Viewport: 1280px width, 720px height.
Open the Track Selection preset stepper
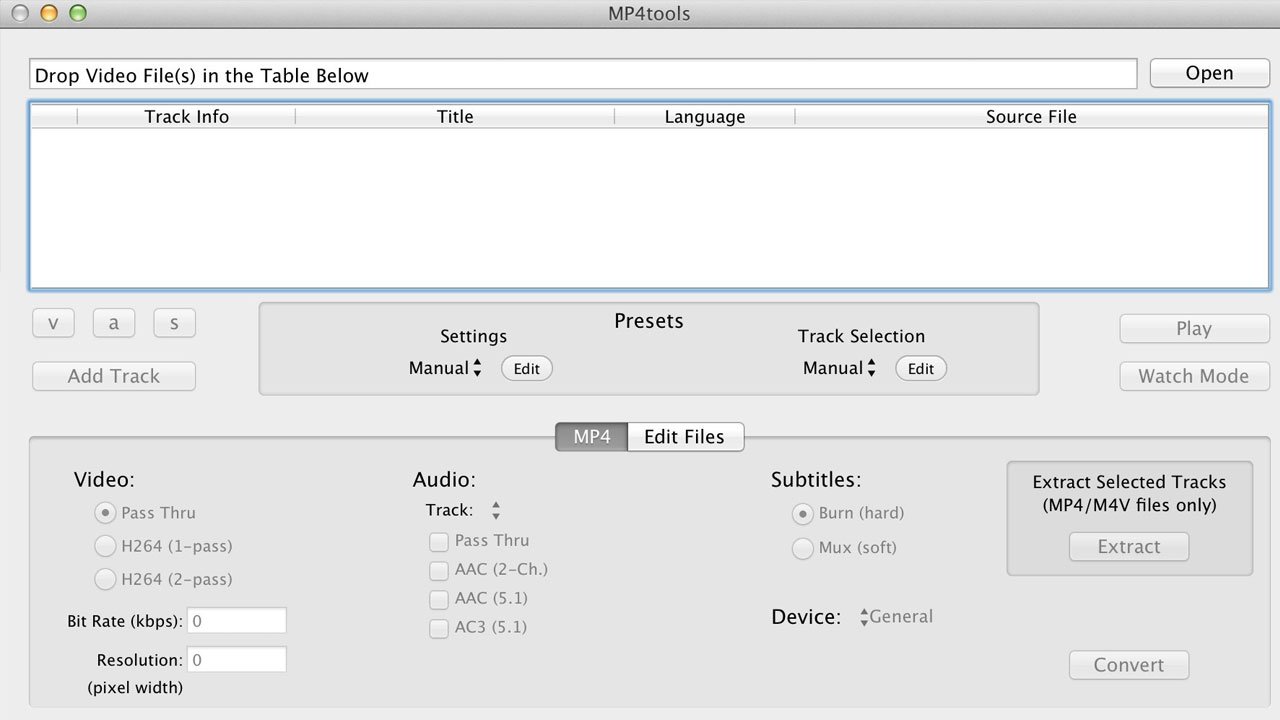pyautogui.click(x=871, y=368)
